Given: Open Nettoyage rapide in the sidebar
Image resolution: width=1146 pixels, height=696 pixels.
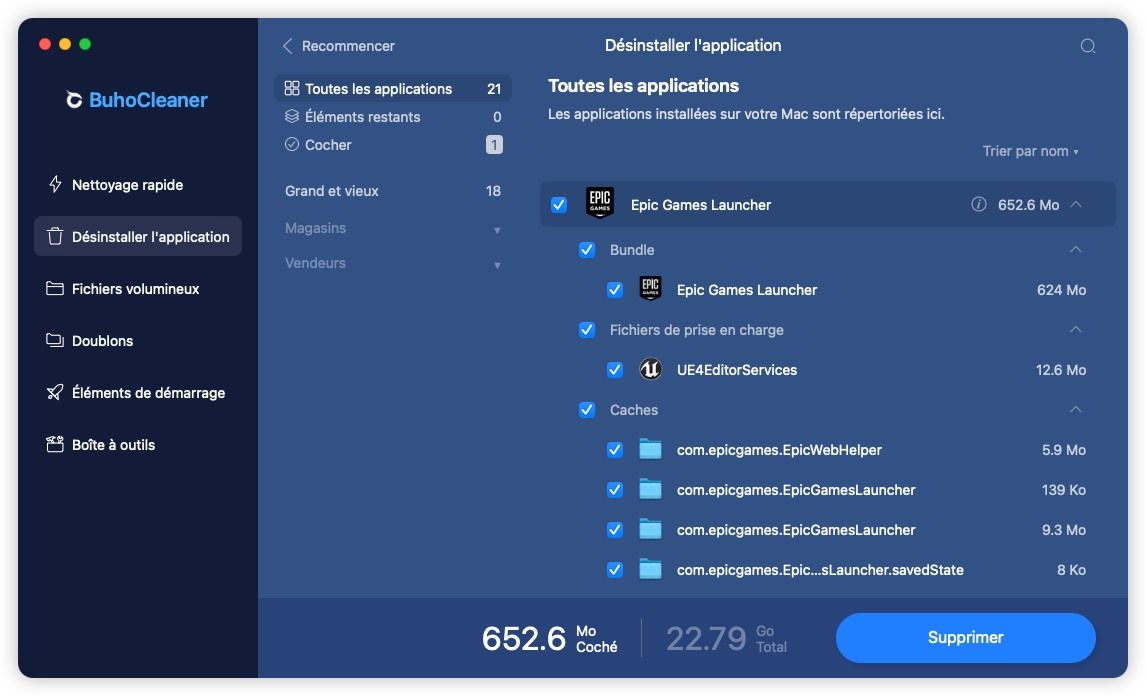Looking at the screenshot, I should (137, 184).
